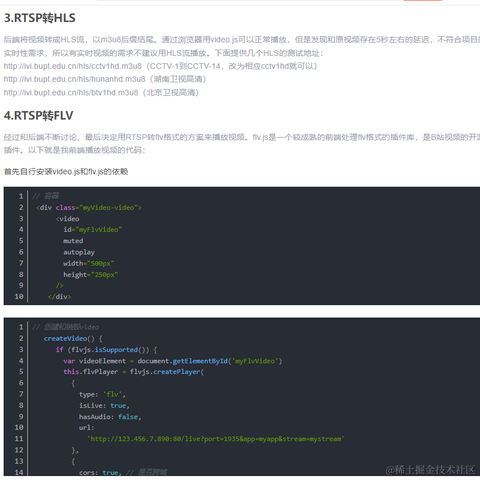Click the closing '</div>' code line
Image resolution: width=480 pixels, height=480 pixels.
(x=59, y=296)
